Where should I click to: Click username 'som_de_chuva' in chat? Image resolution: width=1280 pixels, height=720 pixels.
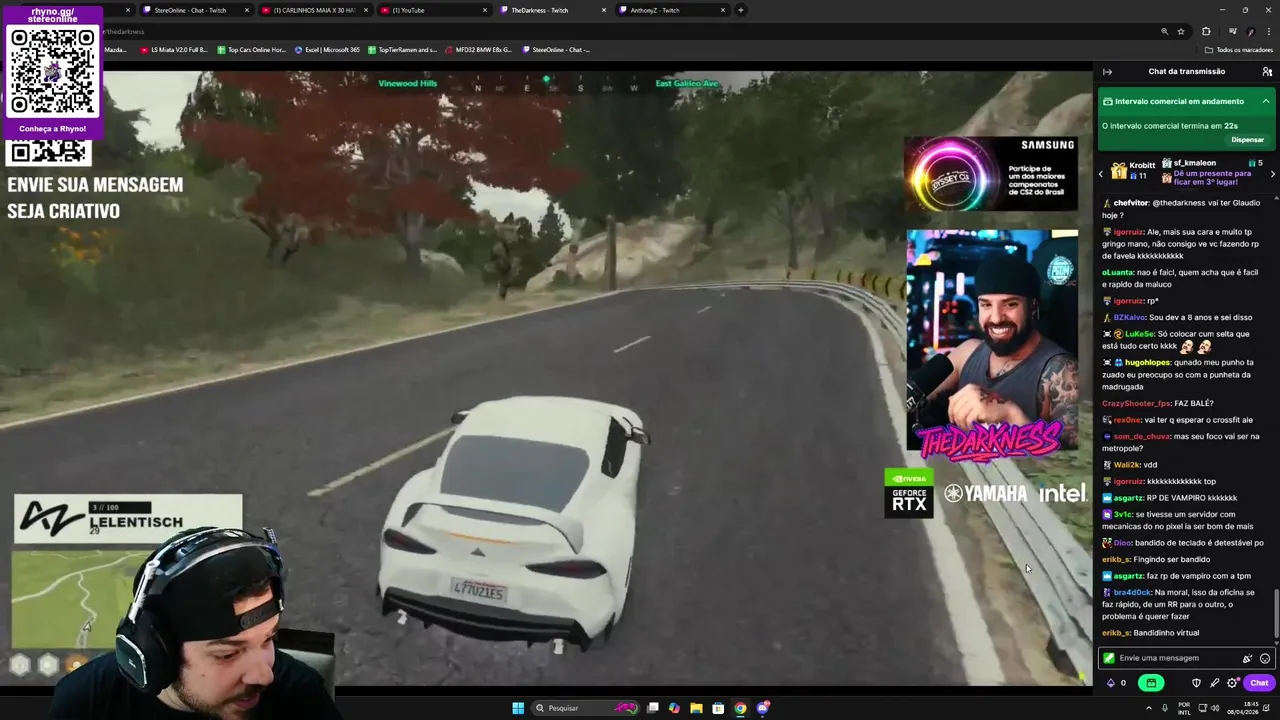(1140, 436)
